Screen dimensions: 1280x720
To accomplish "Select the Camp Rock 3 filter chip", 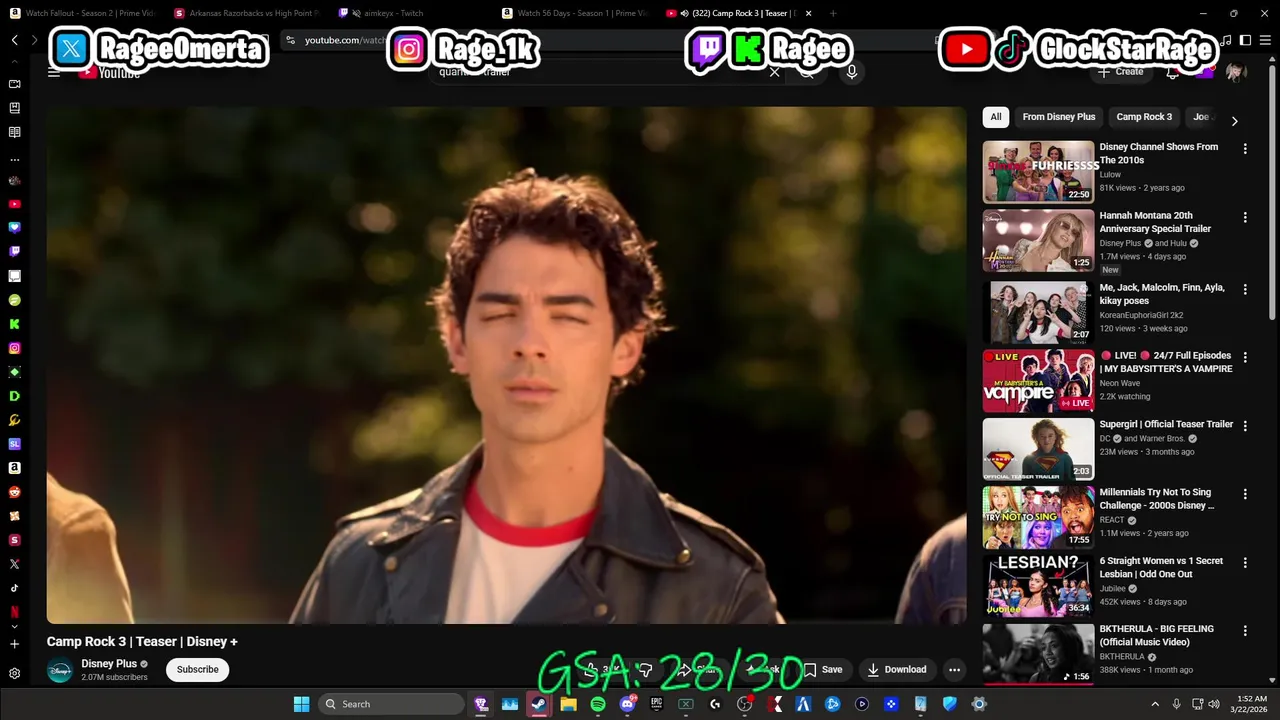I will 1144,117.
